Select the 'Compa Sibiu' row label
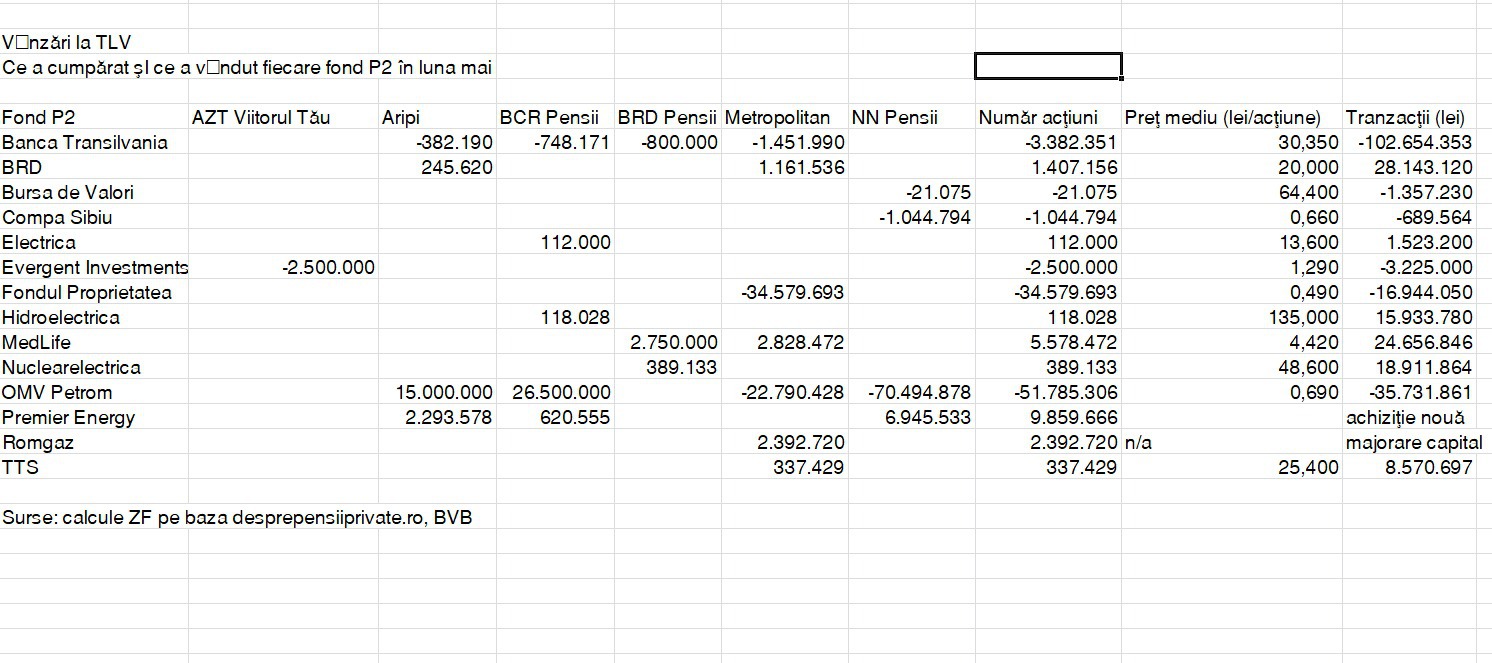This screenshot has width=1492, height=663. pos(57,217)
